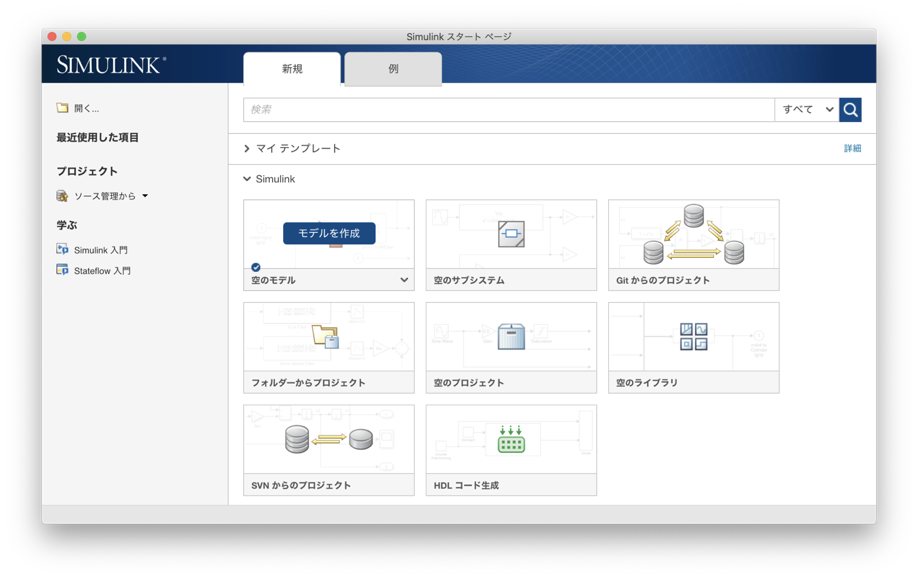The image size is (918, 579).
Task: Click the search magnifier button
Action: click(x=850, y=110)
